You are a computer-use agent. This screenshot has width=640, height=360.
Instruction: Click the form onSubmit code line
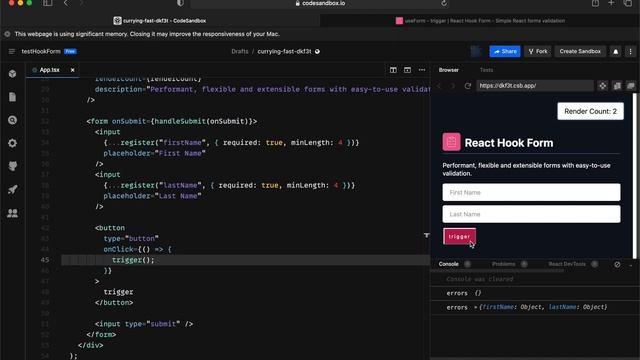(x=171, y=121)
